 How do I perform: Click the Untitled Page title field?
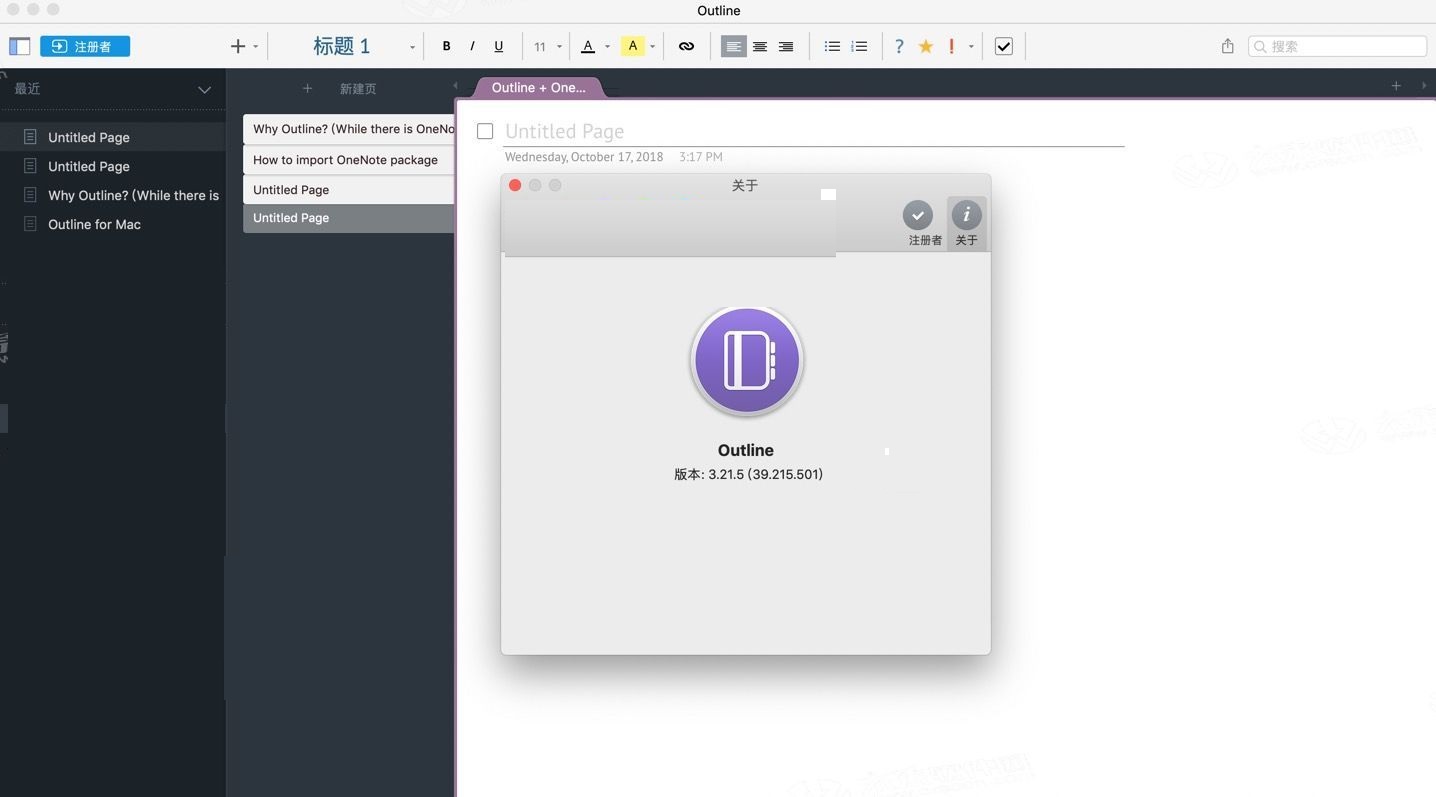click(814, 131)
